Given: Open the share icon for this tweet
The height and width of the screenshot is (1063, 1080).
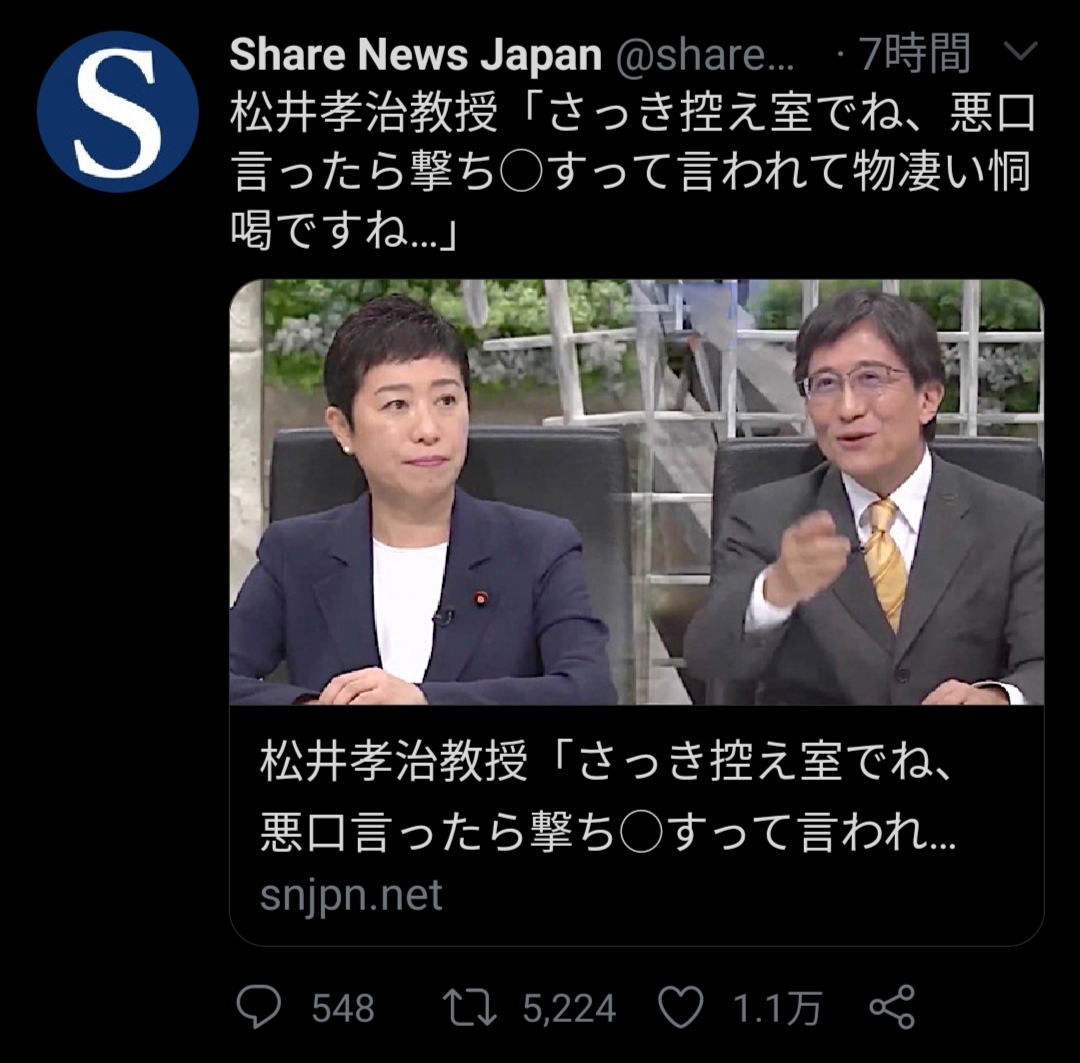Looking at the screenshot, I should coord(892,1007).
